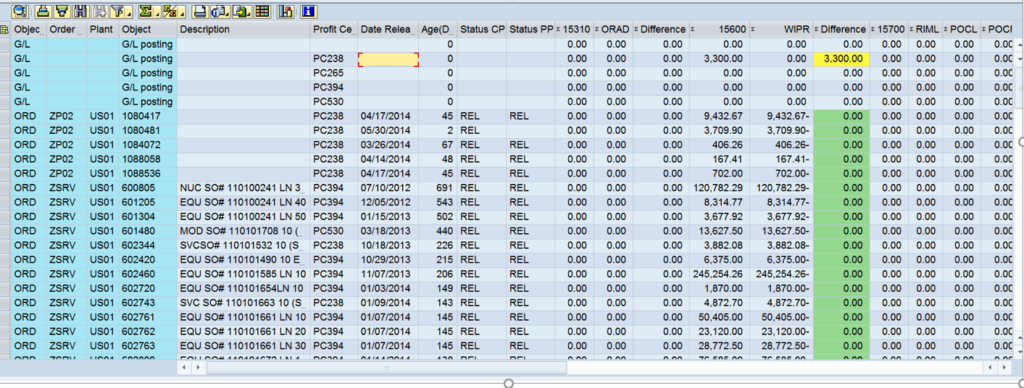The image size is (1024, 388).
Task: Click the empty highlighted Date Release cell
Action: click(388, 59)
